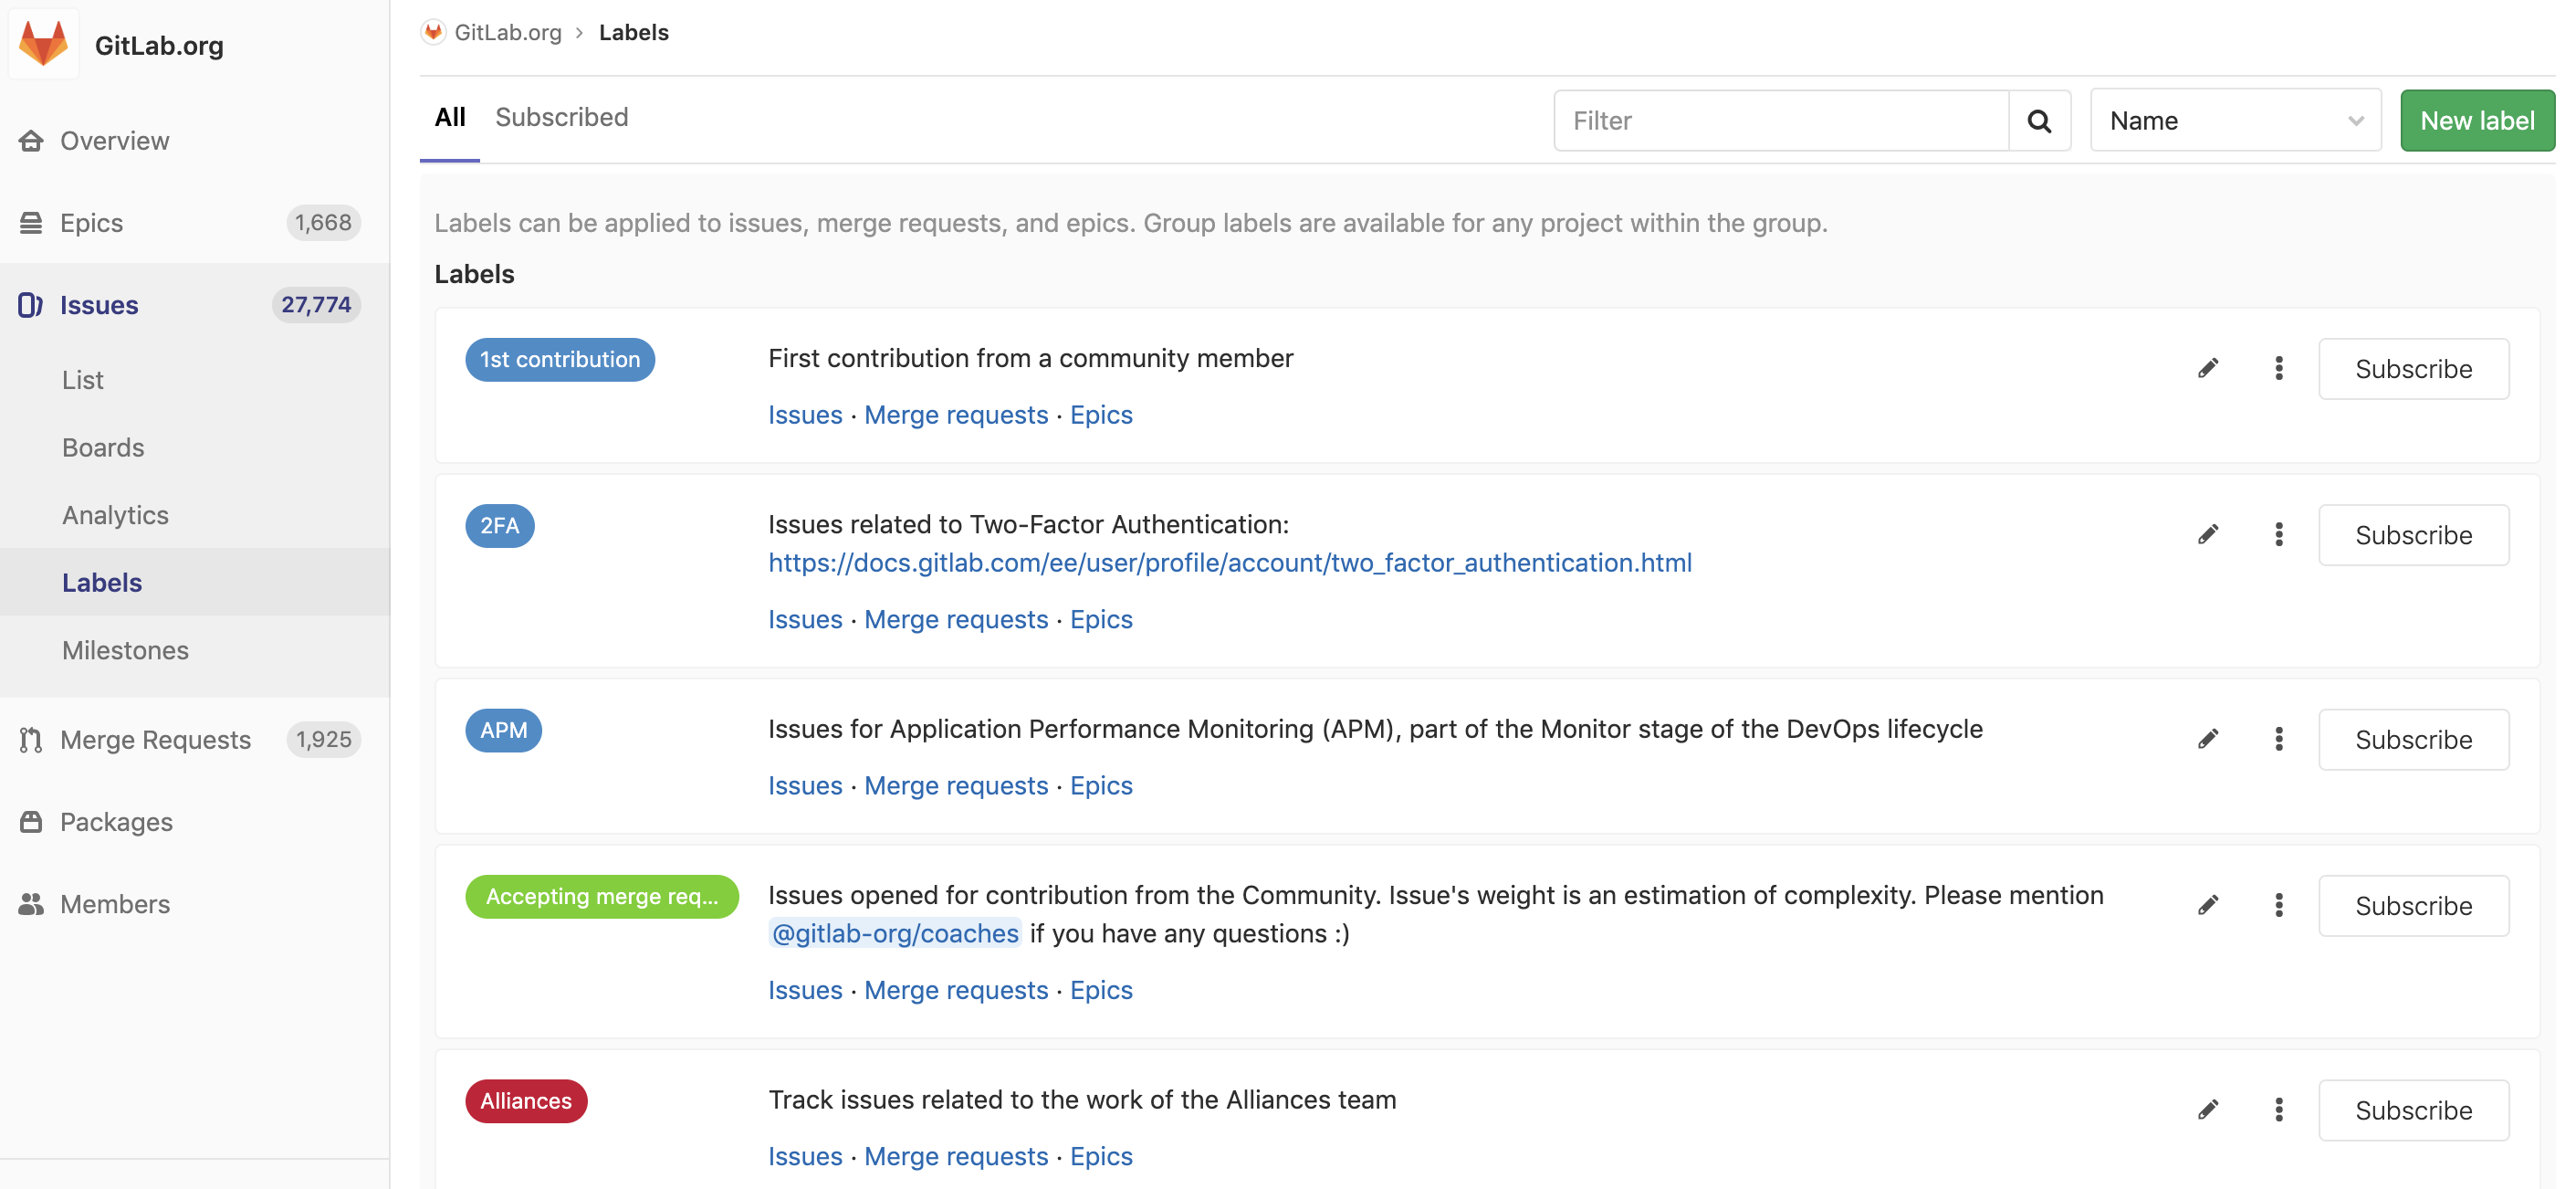Screen dimensions: 2576x1189
Task: Expand the Issues section in sidebar
Action: 99,302
